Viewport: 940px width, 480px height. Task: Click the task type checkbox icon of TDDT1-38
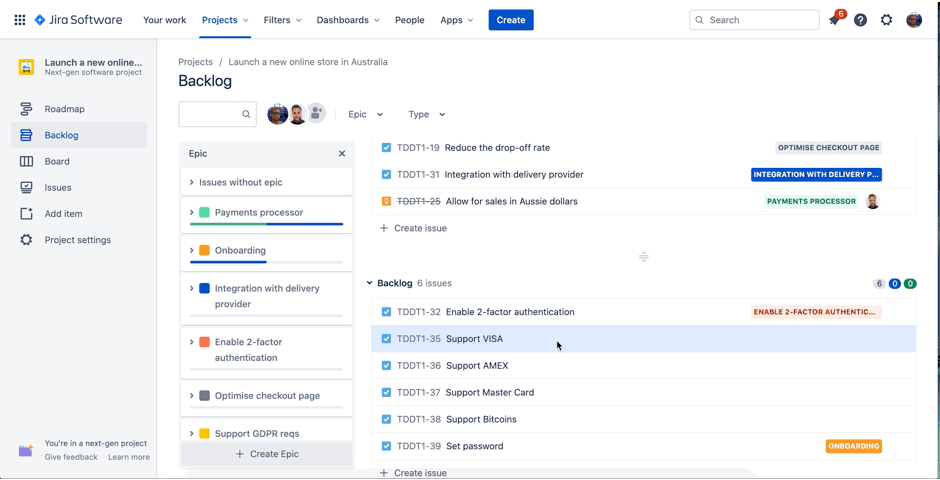click(387, 419)
